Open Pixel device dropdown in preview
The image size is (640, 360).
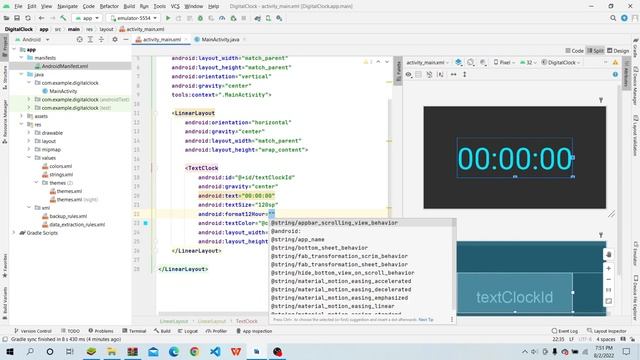click(504, 62)
